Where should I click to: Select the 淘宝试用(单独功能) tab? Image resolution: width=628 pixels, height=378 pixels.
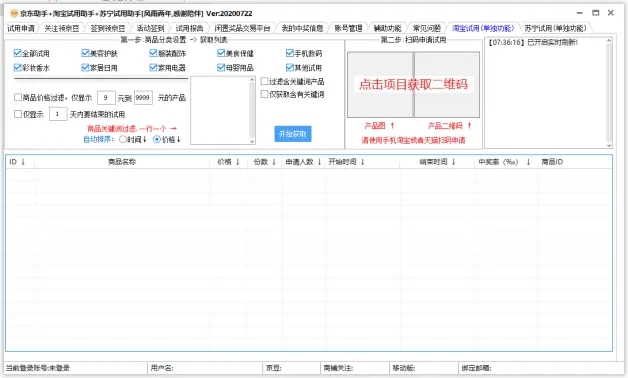[483, 28]
